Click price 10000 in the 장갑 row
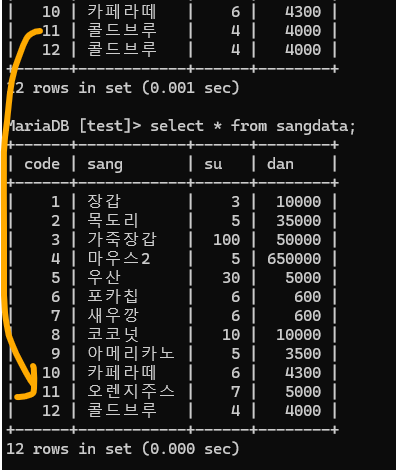Screen dimensions: 396x470 [x=299, y=202]
